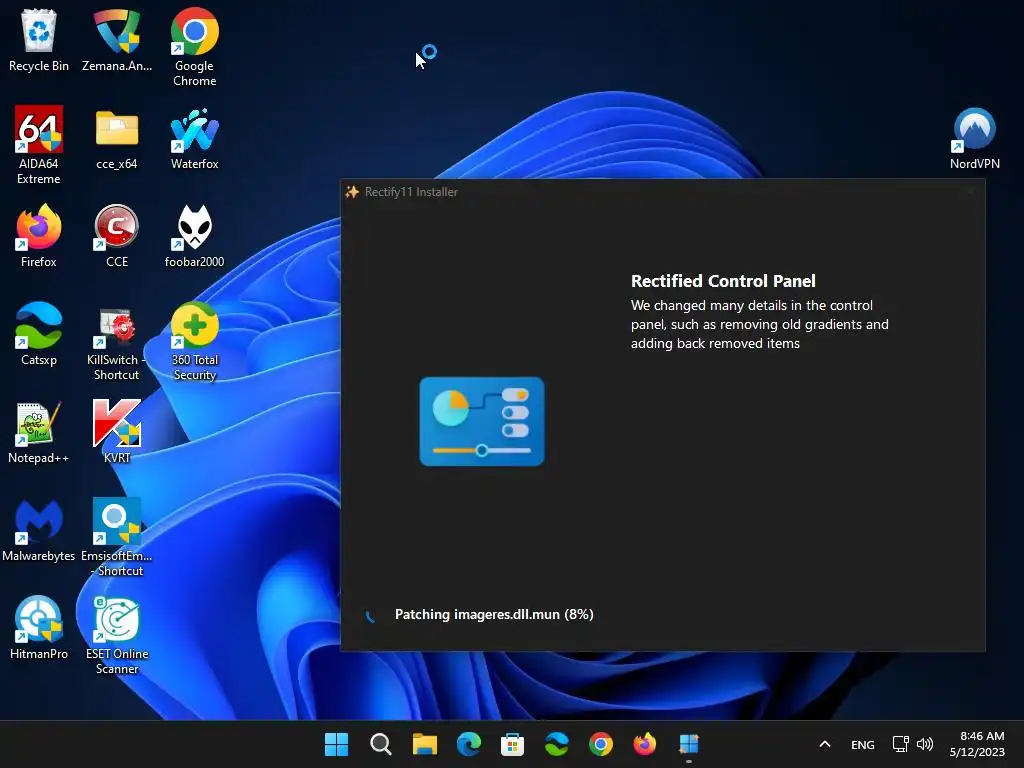Open the clock showing 8:46 AM
This screenshot has width=1024, height=768.
click(x=977, y=744)
